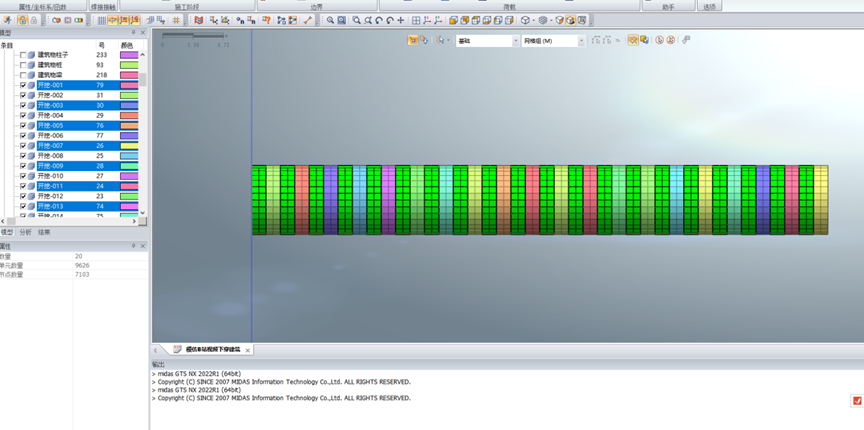Click the 属性/坐标系/函数 ribbon group label
This screenshot has height=430, width=864.
[42, 7]
